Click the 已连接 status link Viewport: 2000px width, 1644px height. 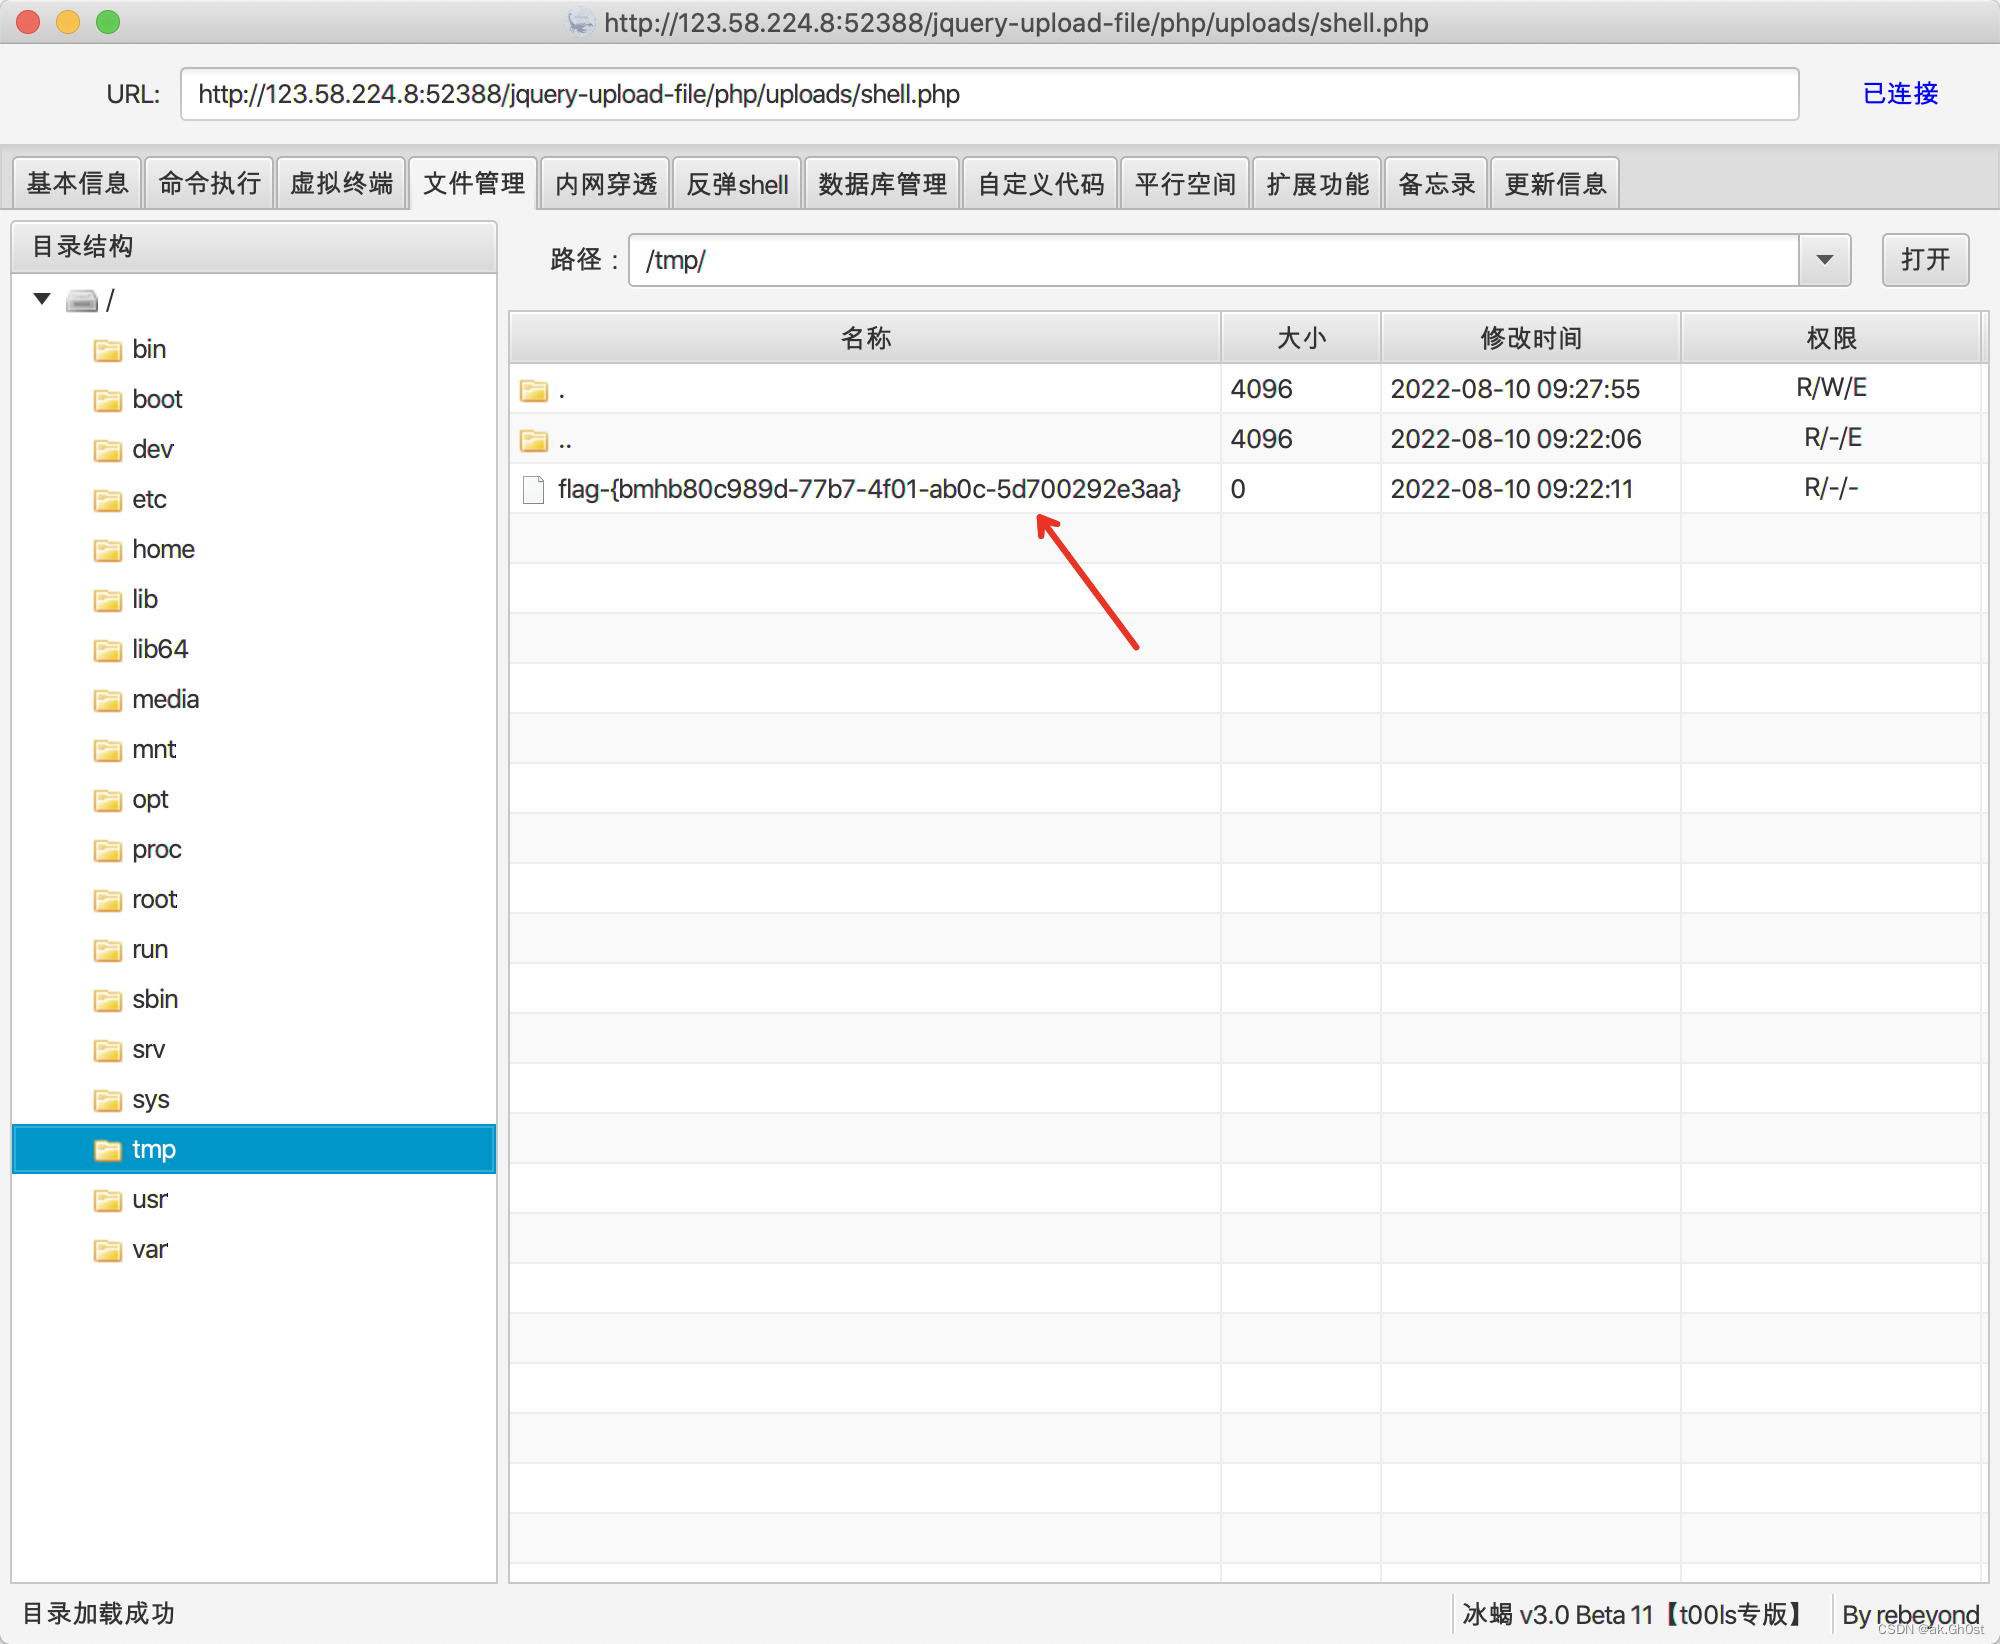[x=1901, y=94]
